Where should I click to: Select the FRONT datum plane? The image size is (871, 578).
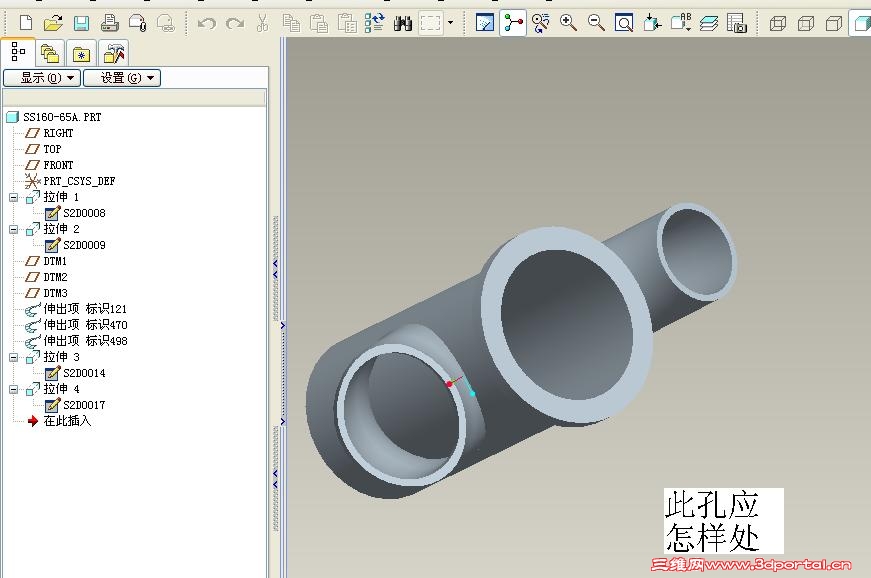[x=49, y=165]
